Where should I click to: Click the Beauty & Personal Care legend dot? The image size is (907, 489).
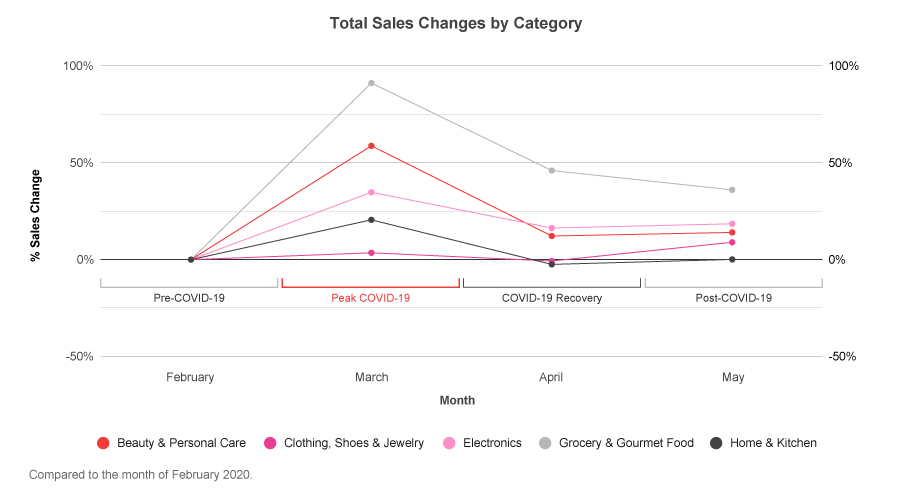coord(103,443)
